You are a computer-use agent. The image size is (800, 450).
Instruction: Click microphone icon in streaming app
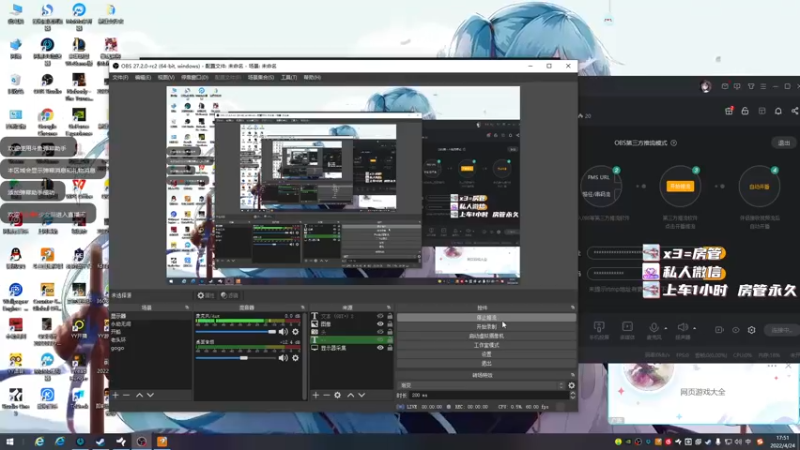(654, 328)
